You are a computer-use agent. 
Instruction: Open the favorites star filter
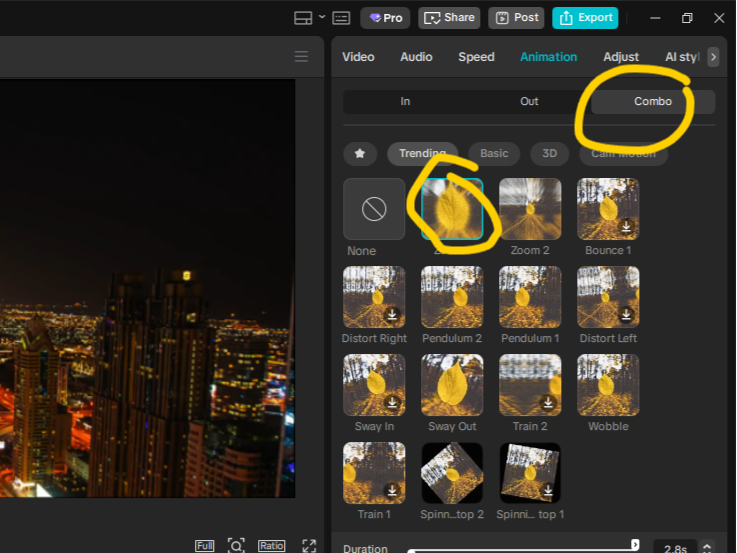coord(360,153)
